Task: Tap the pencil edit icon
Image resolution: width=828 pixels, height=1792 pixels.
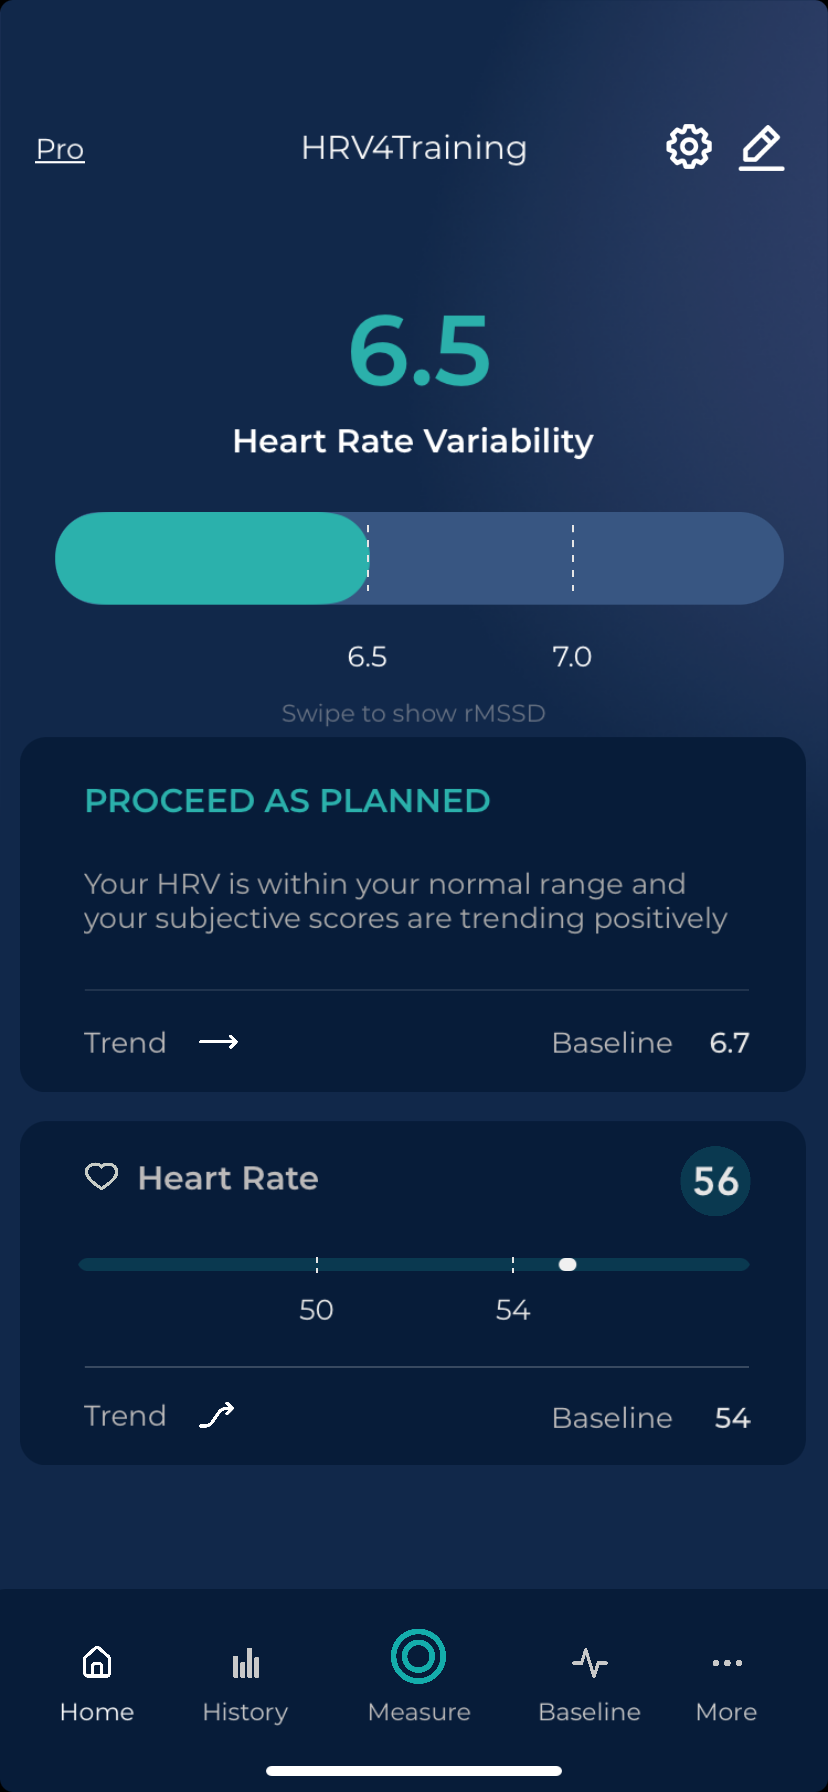Action: [x=762, y=148]
